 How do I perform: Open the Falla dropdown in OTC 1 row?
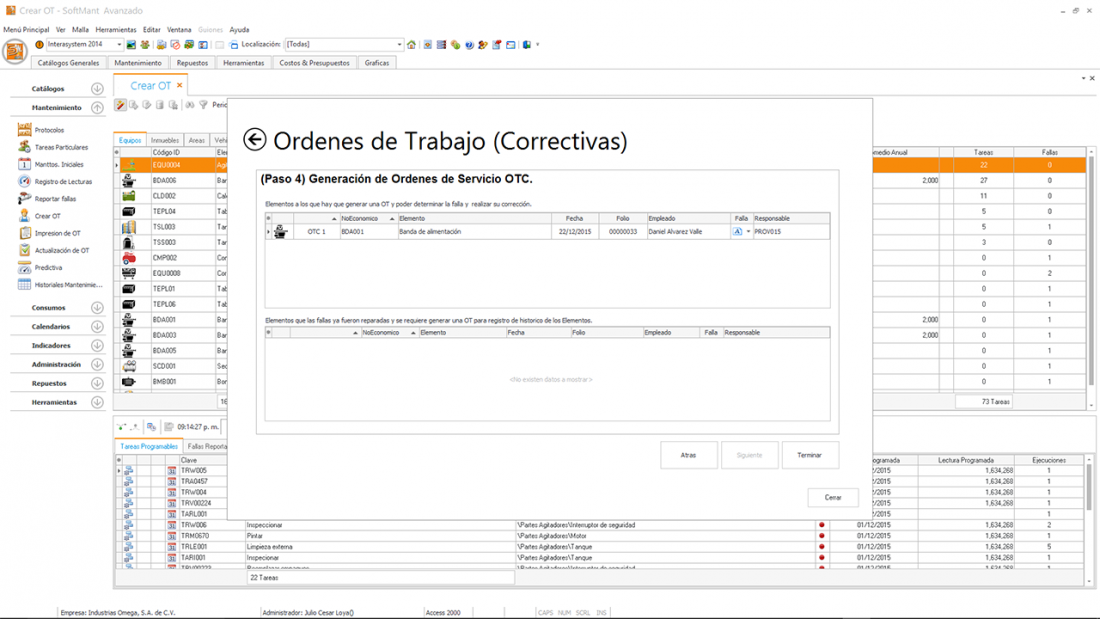pyautogui.click(x=748, y=232)
